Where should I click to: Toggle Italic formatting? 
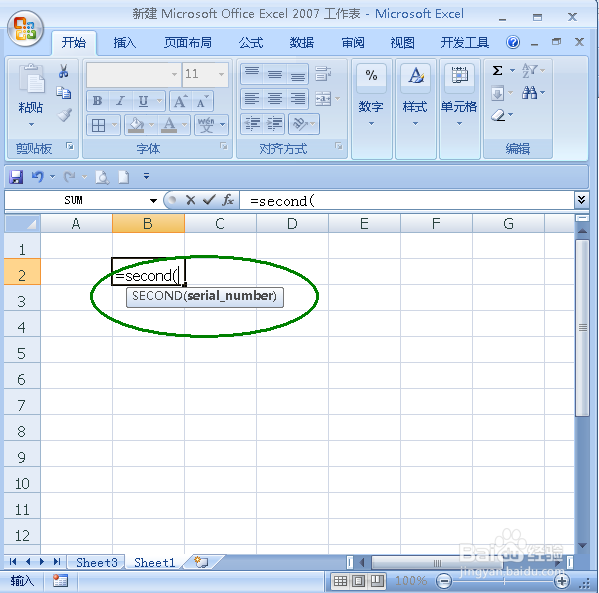[x=121, y=100]
